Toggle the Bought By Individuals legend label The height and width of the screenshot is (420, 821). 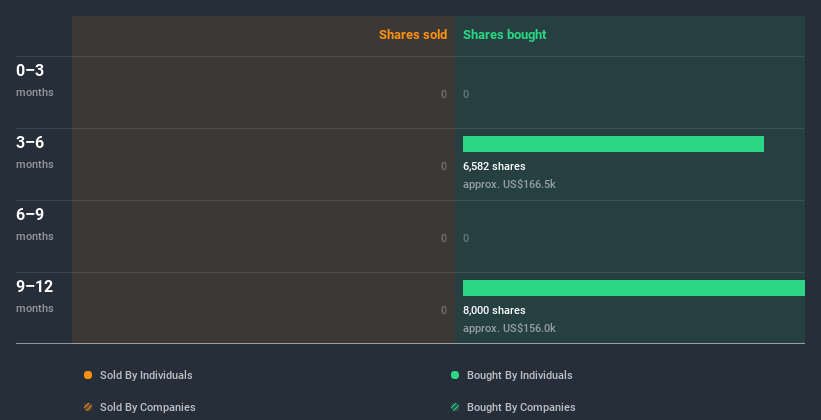[519, 375]
